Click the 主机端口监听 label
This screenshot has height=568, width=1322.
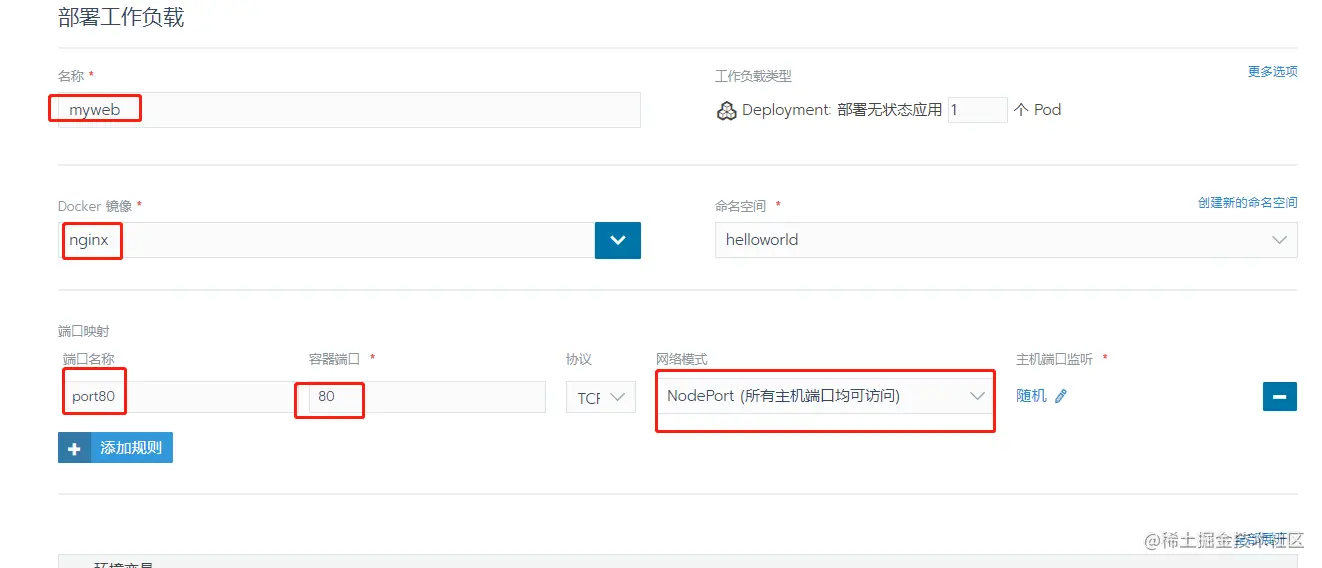1054,359
